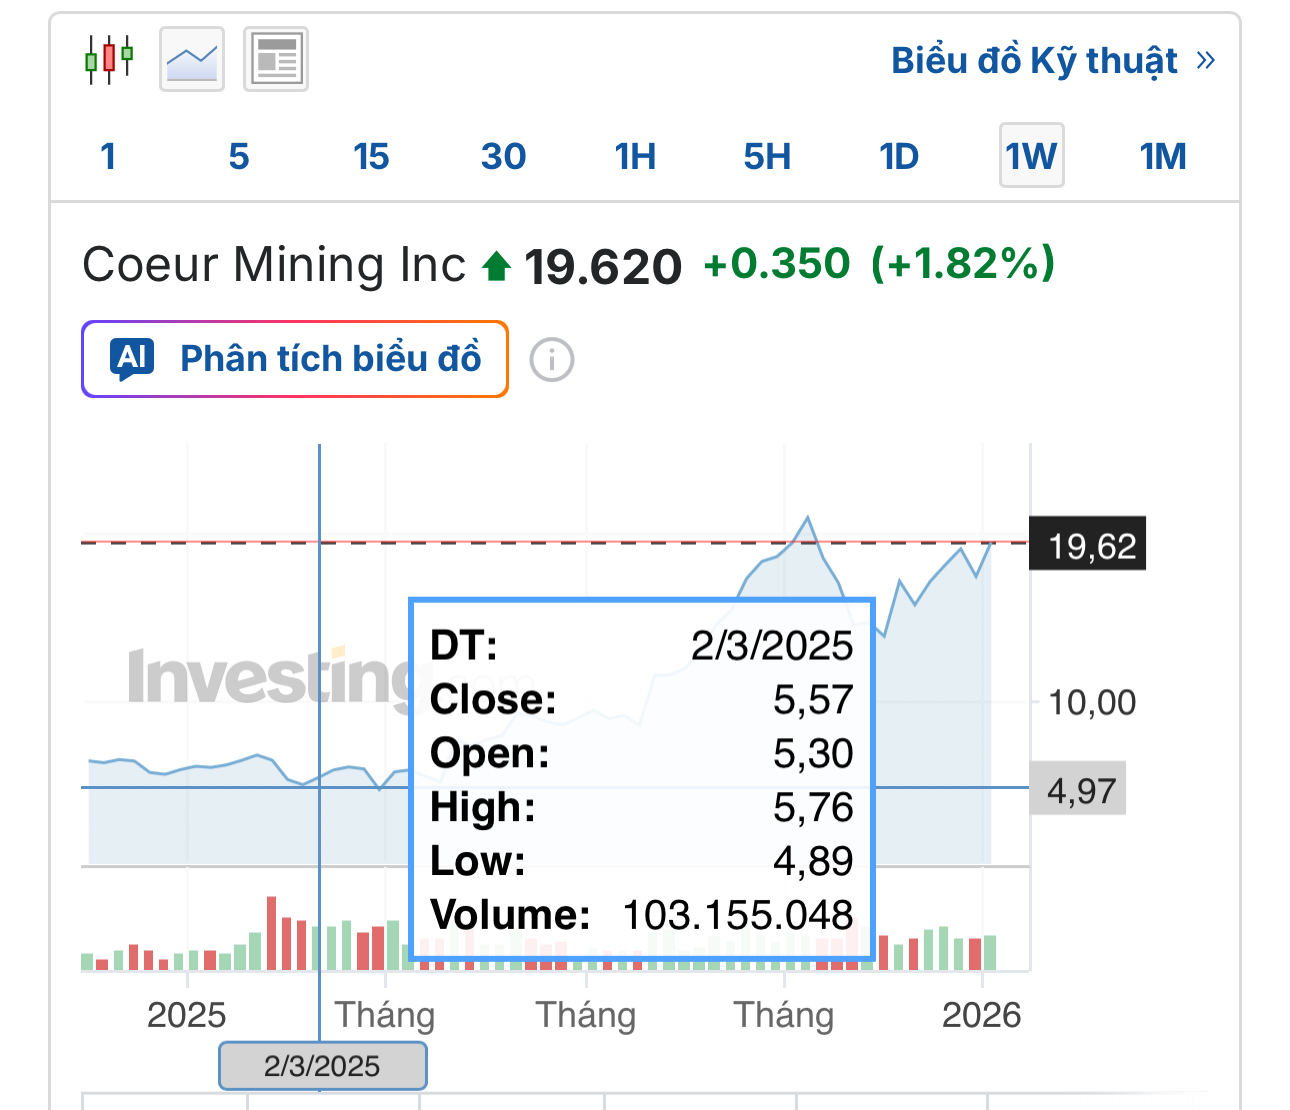Click the chart info circle icon
Screen dimensions: 1290x1110
point(552,360)
